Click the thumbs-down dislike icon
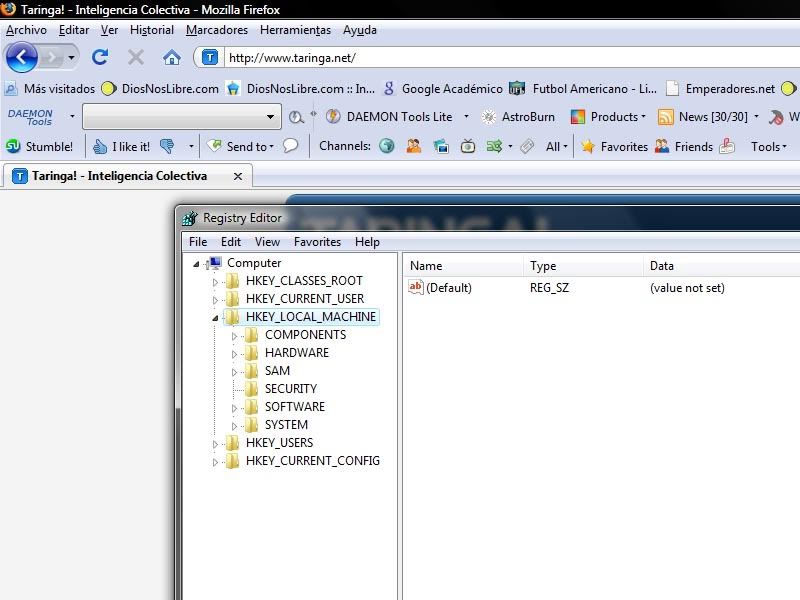Screen dimensions: 800x600 (167, 147)
